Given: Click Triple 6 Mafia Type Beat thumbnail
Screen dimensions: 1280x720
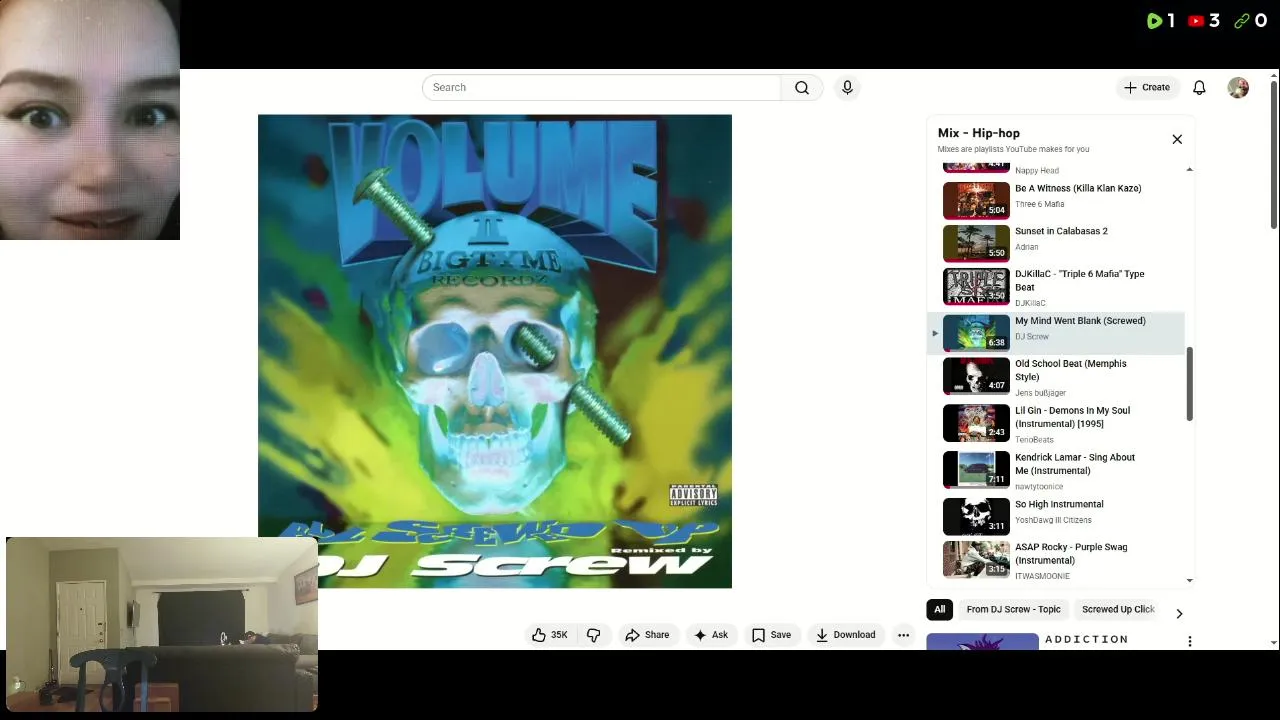Looking at the screenshot, I should [976, 287].
